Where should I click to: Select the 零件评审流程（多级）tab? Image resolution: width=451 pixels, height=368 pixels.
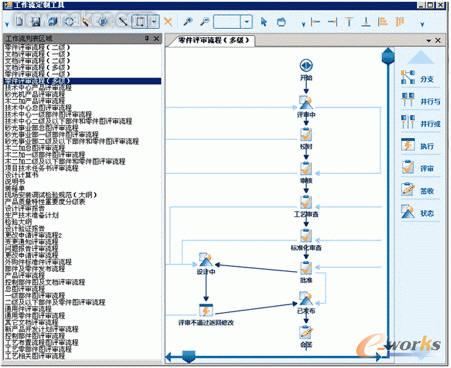click(x=213, y=41)
